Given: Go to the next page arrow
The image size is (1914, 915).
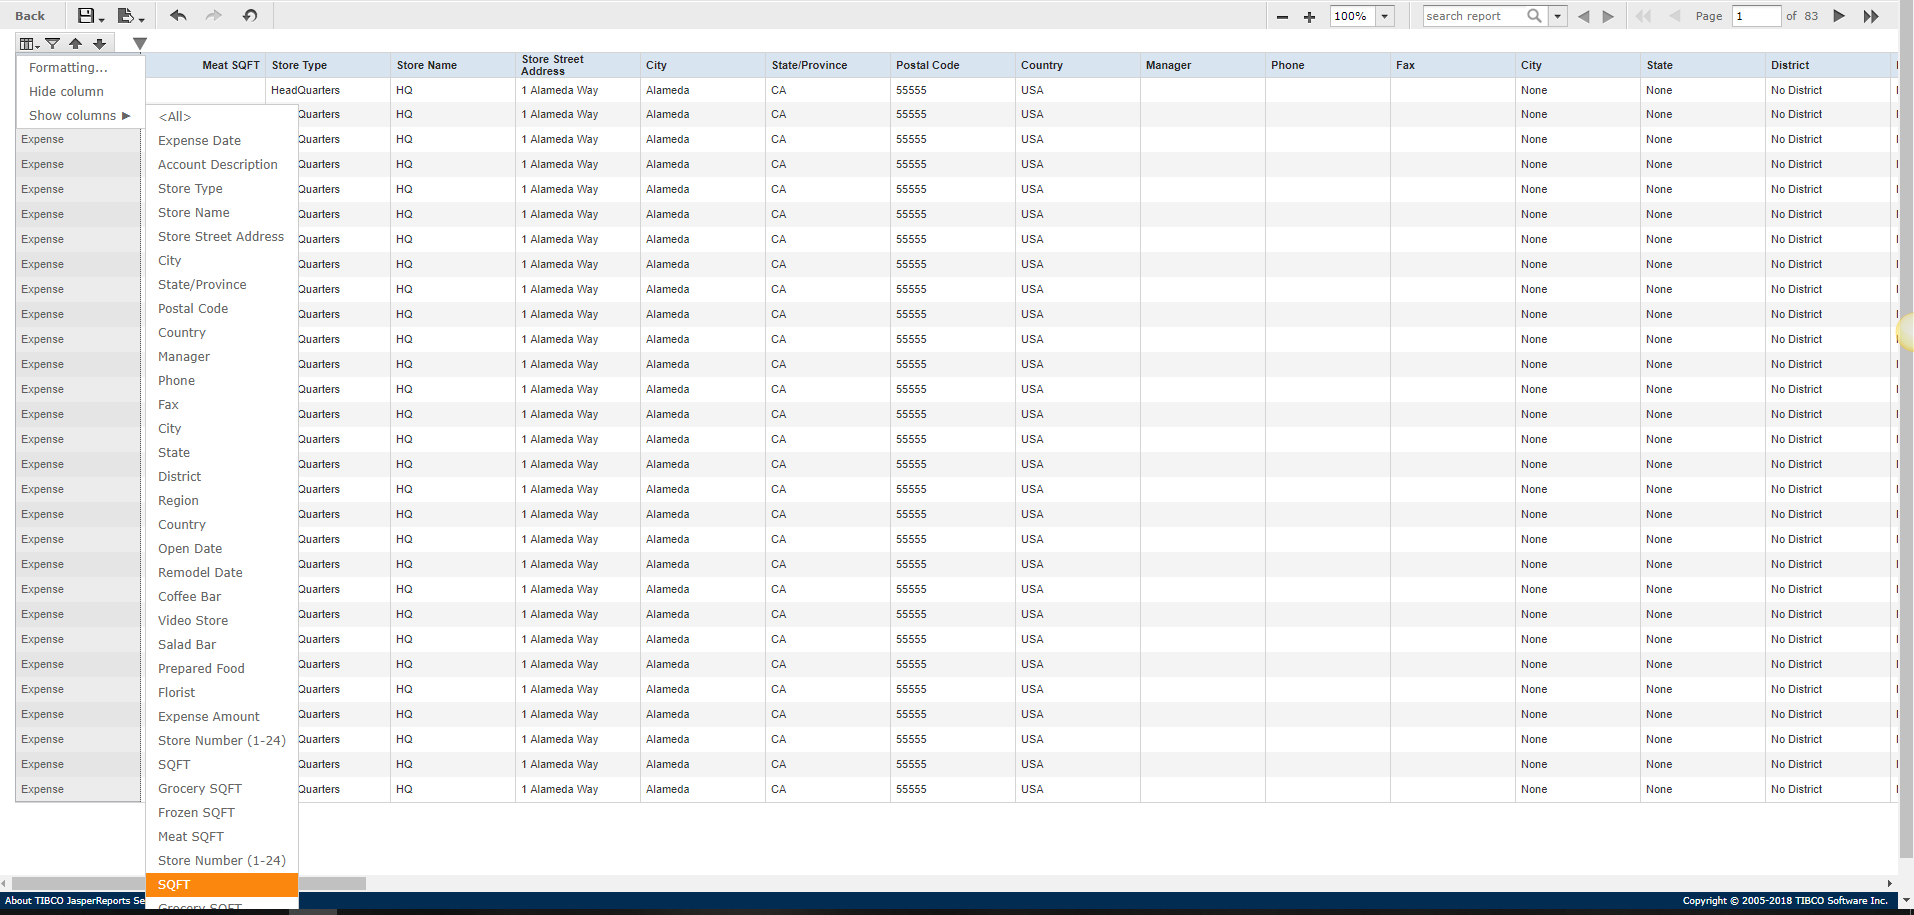Looking at the screenshot, I should pos(1838,16).
